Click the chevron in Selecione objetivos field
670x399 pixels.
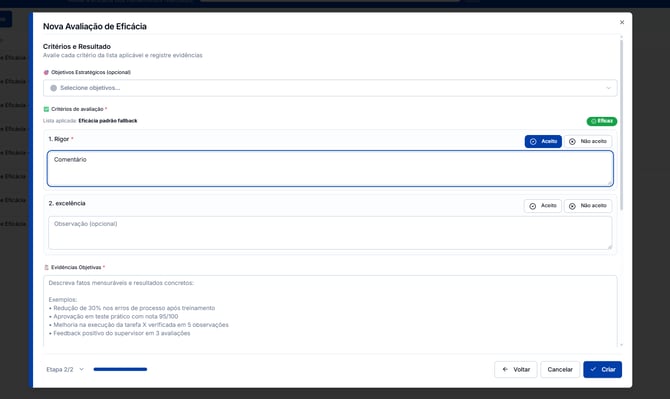click(608, 88)
